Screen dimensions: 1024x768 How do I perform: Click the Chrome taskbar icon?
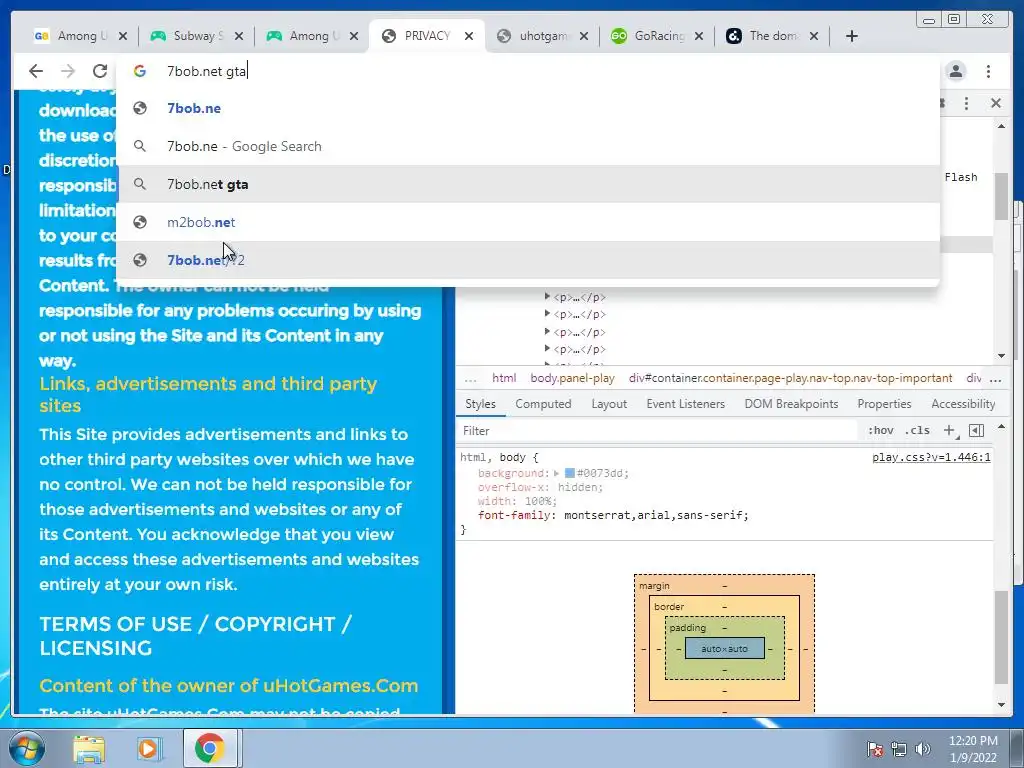(210, 748)
